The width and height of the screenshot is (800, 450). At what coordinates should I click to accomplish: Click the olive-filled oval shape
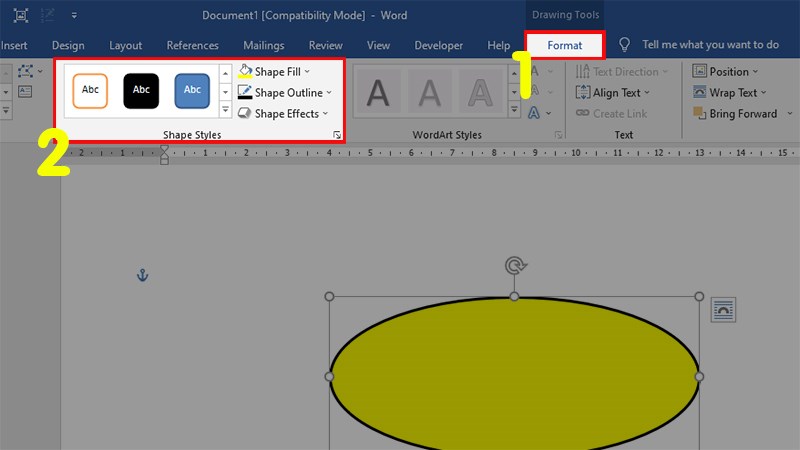[x=514, y=378]
